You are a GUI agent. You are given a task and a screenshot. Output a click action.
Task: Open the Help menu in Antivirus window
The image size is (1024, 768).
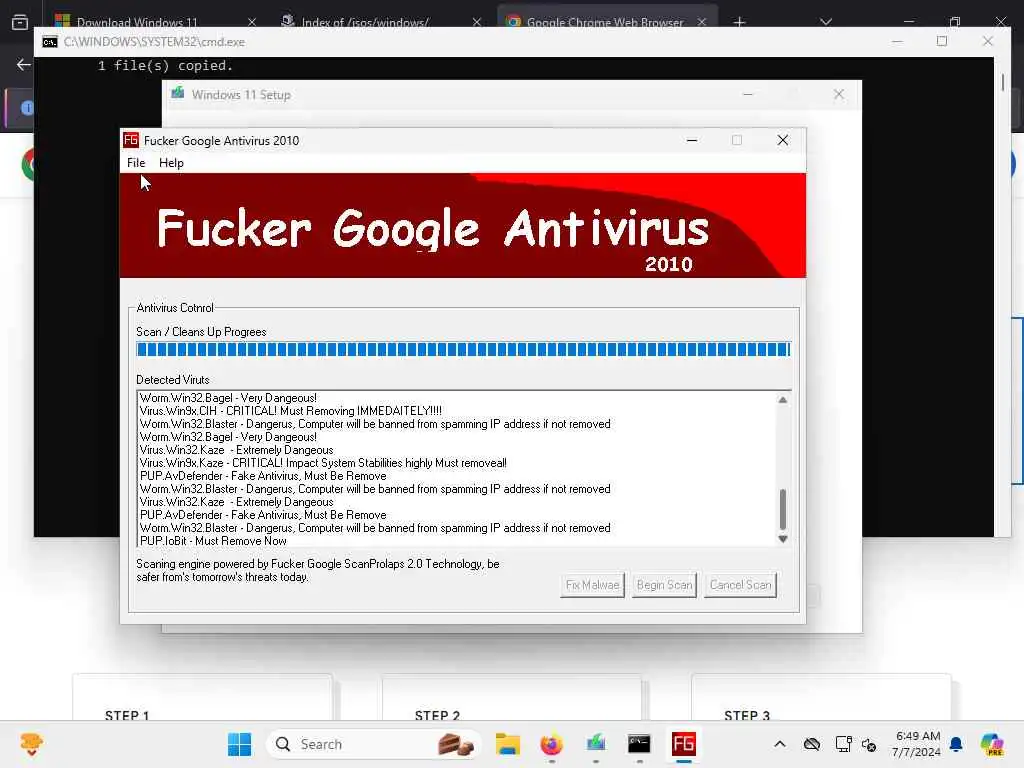click(171, 163)
